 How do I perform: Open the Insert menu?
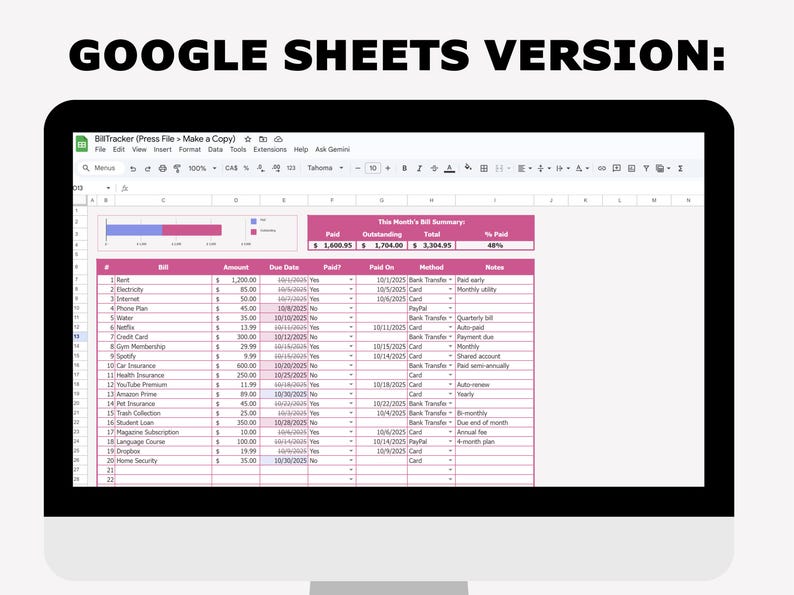coord(163,149)
